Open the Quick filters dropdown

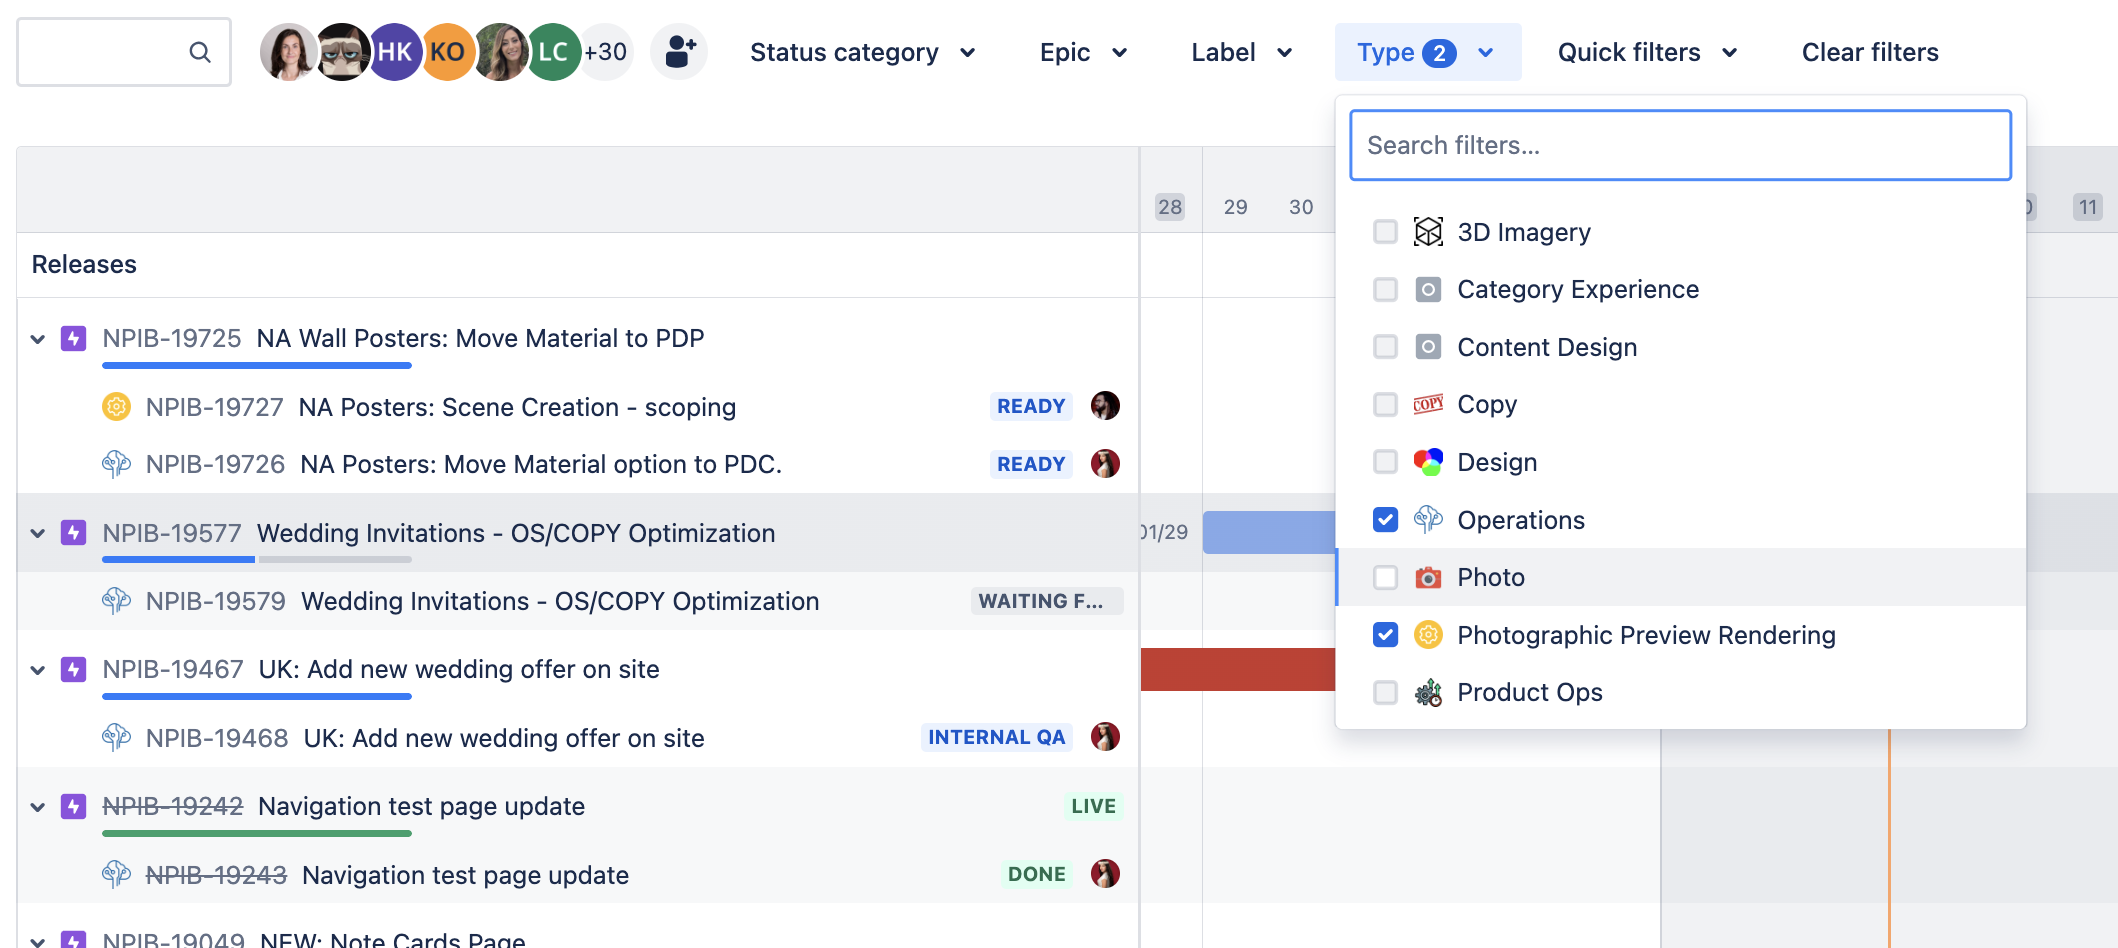click(x=1644, y=51)
